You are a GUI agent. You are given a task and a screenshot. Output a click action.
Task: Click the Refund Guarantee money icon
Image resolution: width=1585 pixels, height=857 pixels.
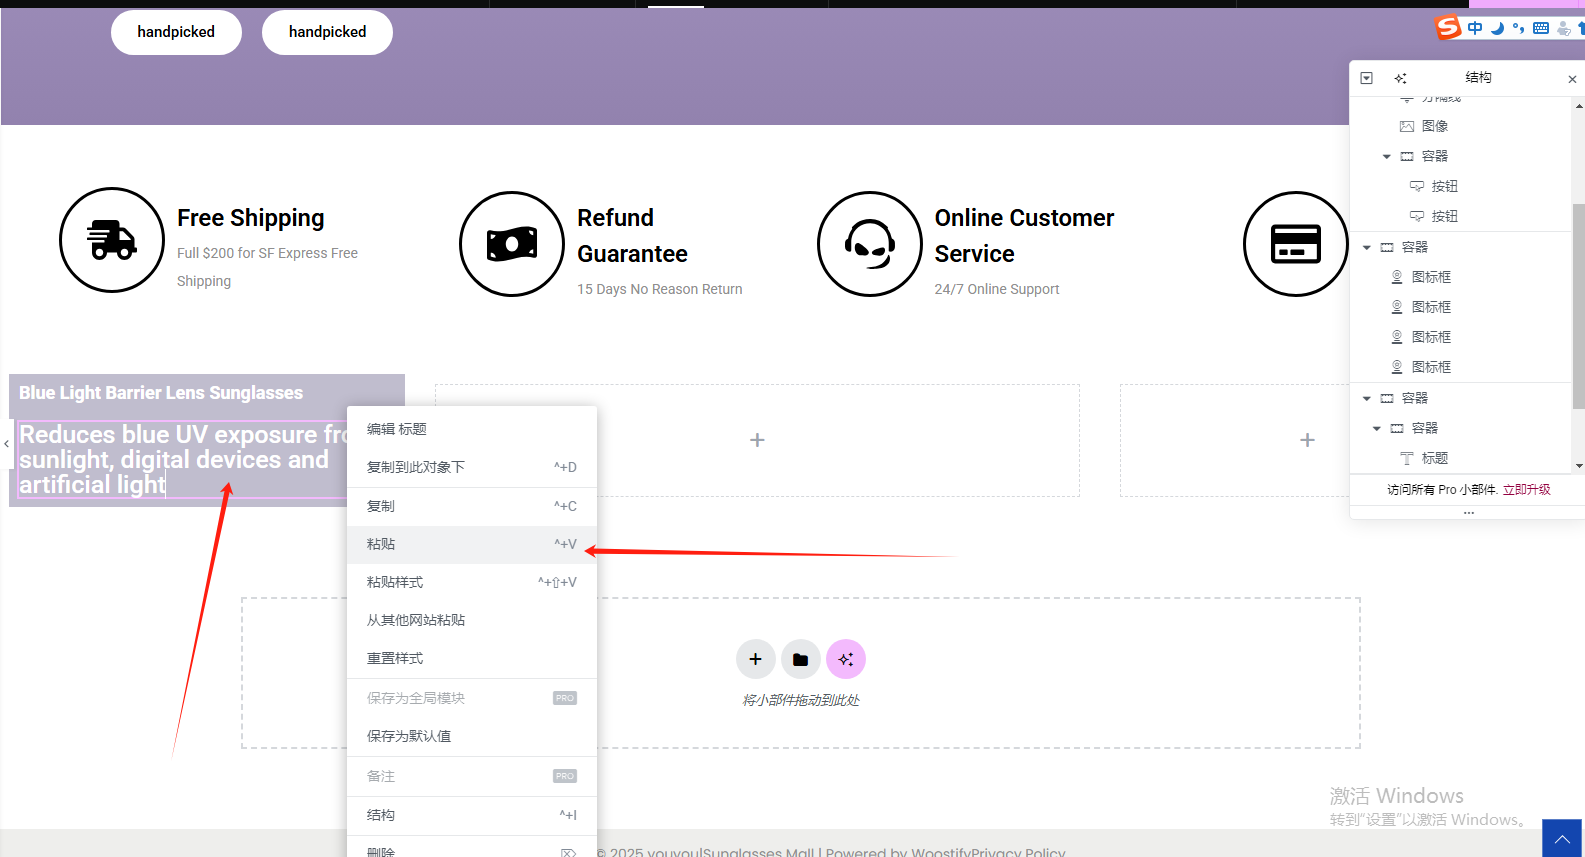click(512, 244)
